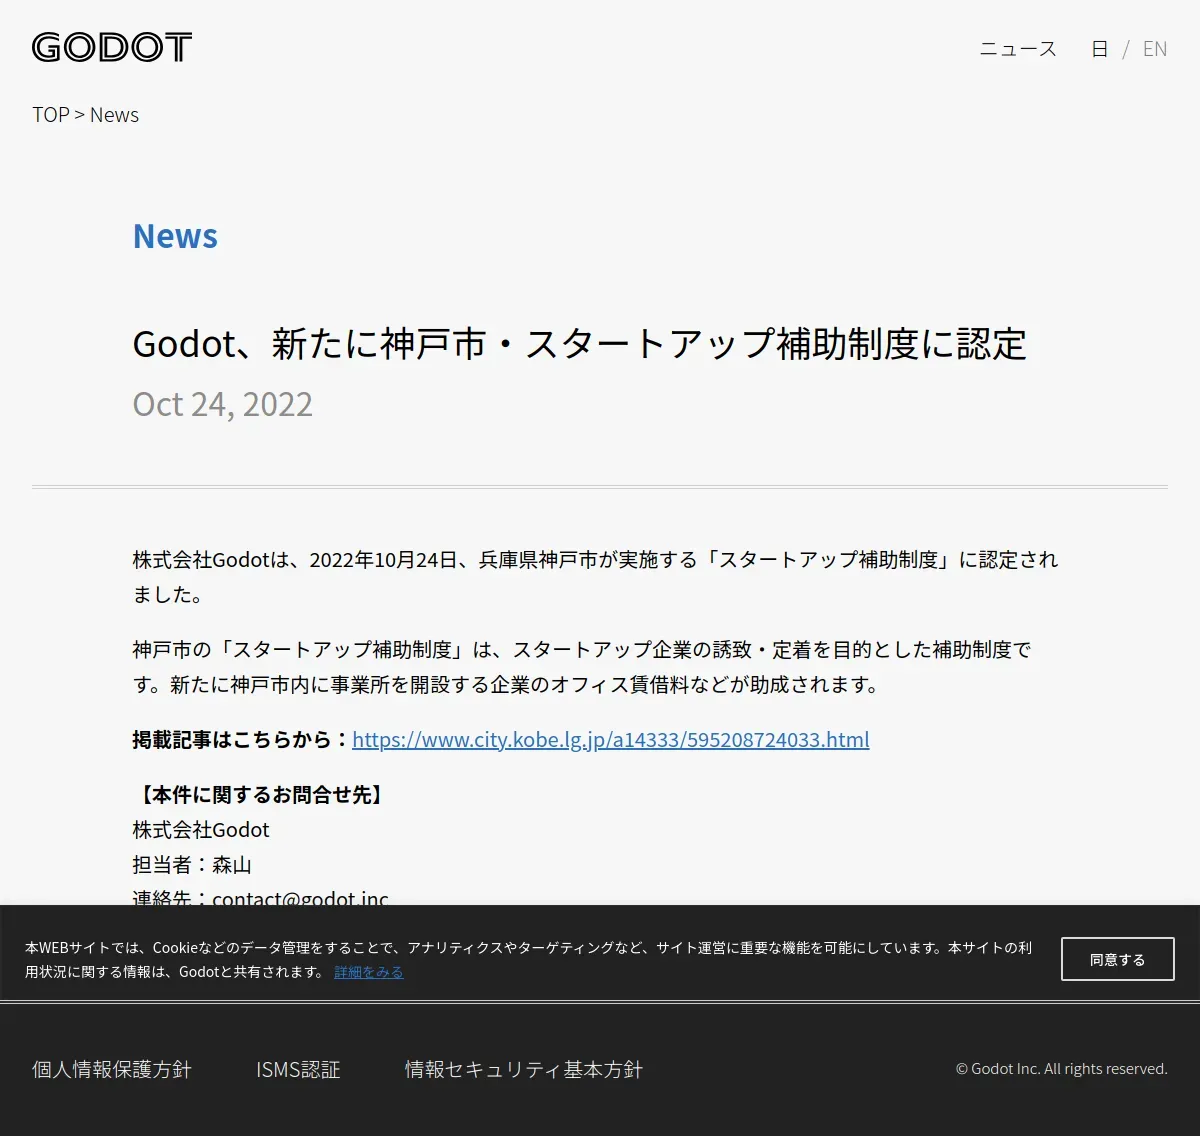Open the city.kobe.lg.jp article URL link
Image resolution: width=1200 pixels, height=1136 pixels.
[611, 740]
